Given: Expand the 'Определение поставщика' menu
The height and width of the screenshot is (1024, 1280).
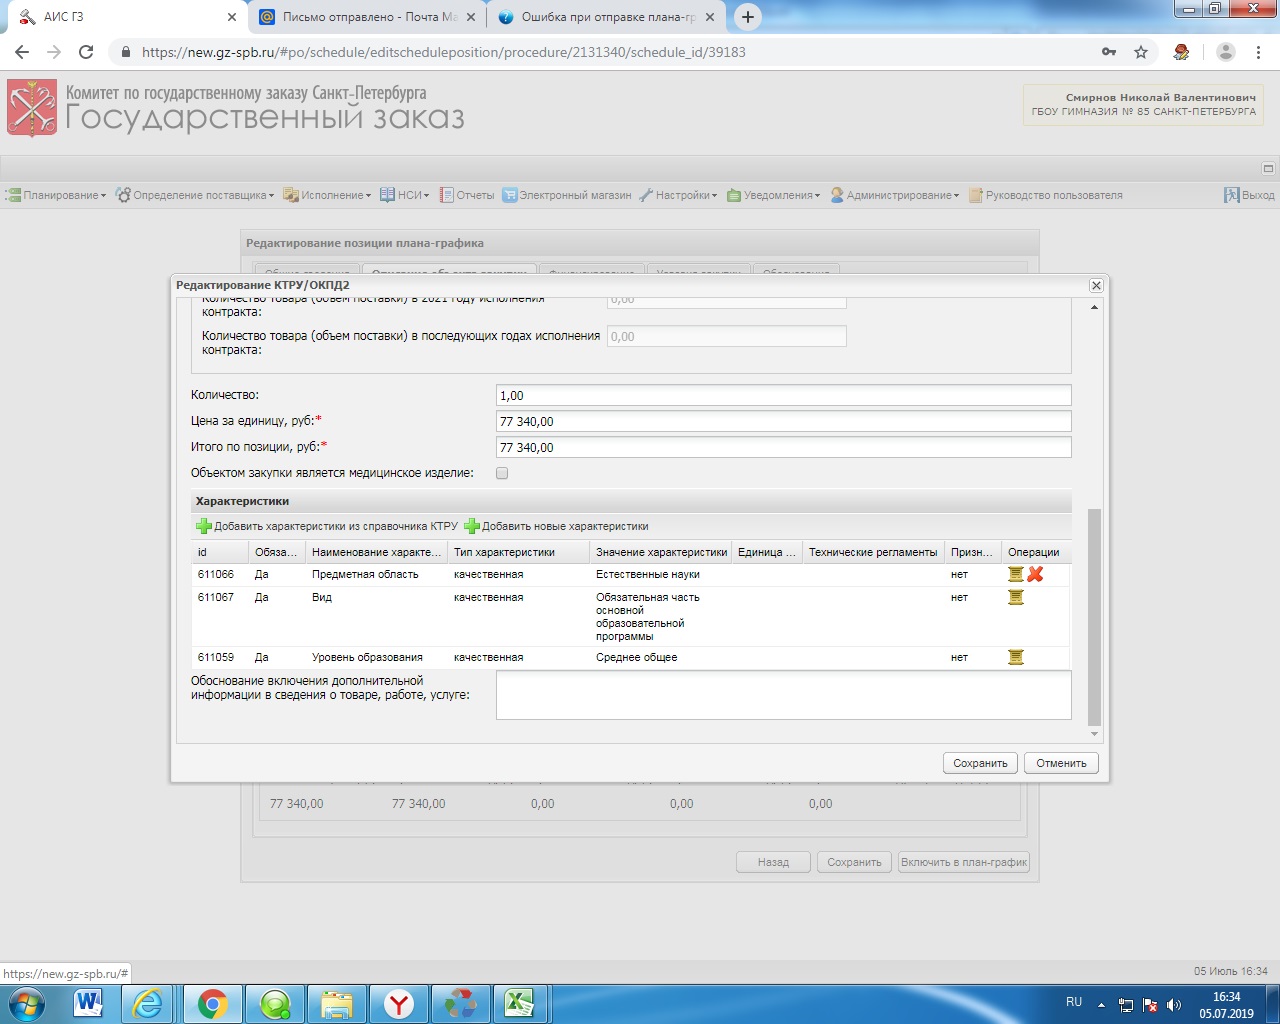Looking at the screenshot, I should point(195,195).
